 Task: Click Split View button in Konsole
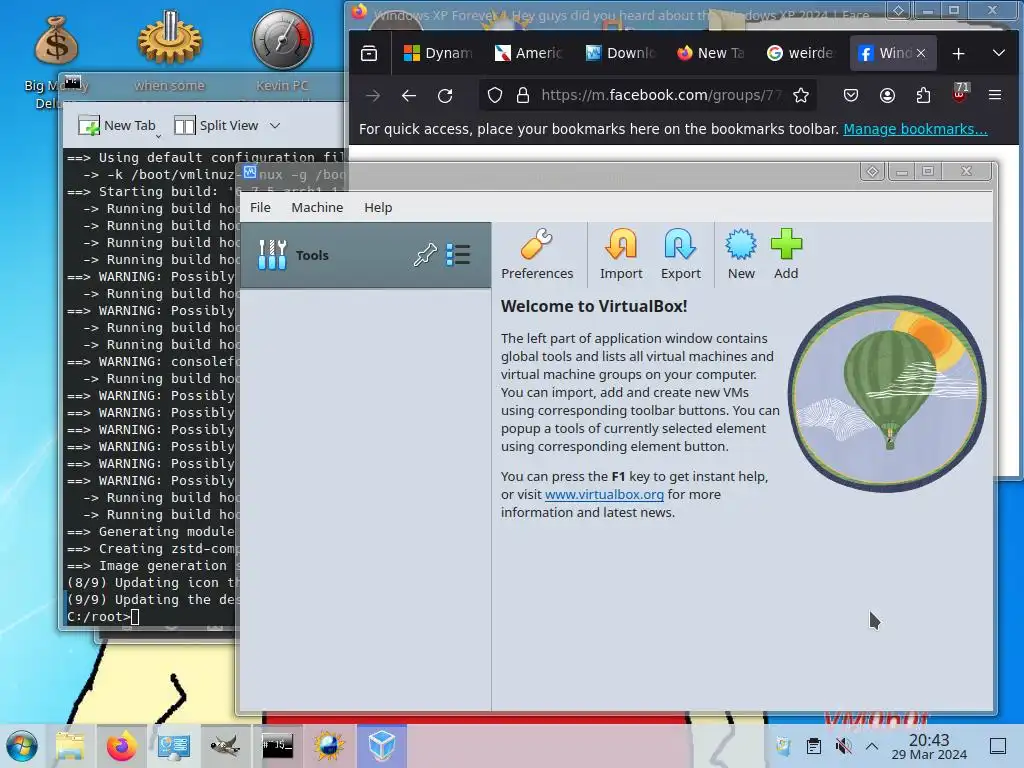(x=217, y=125)
